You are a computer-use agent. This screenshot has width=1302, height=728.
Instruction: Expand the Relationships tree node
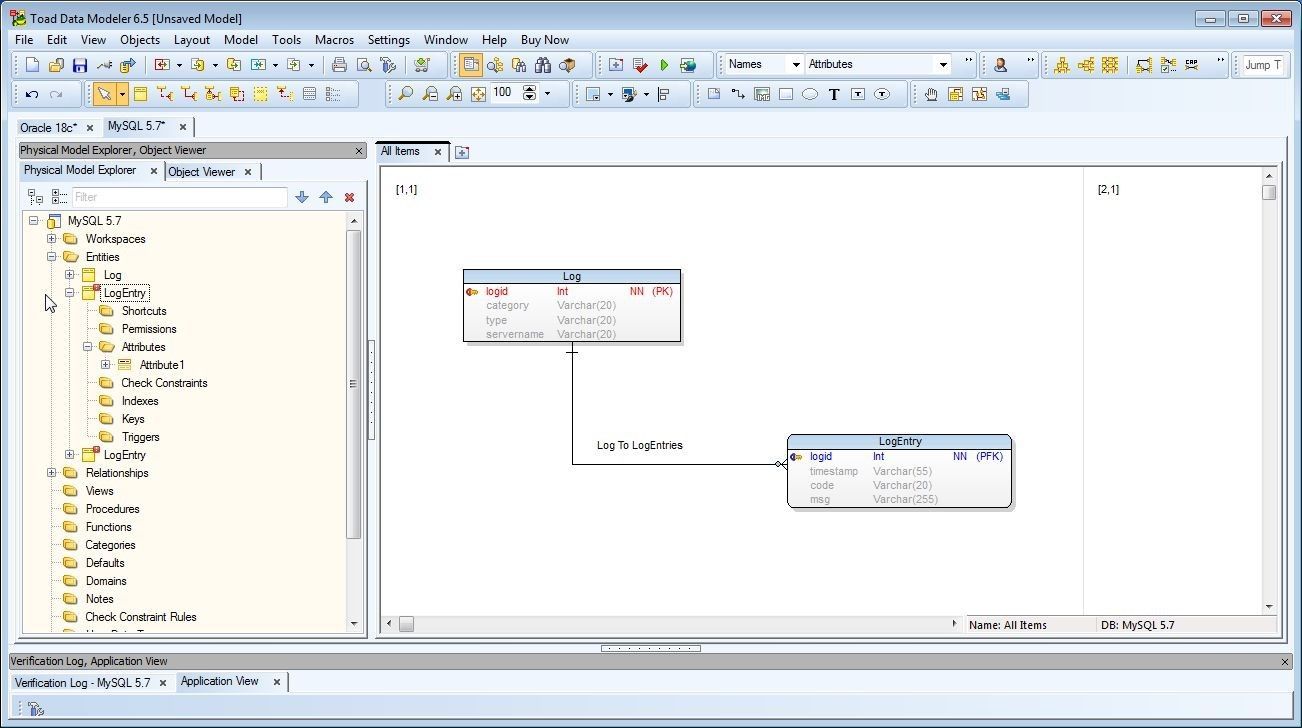click(52, 473)
